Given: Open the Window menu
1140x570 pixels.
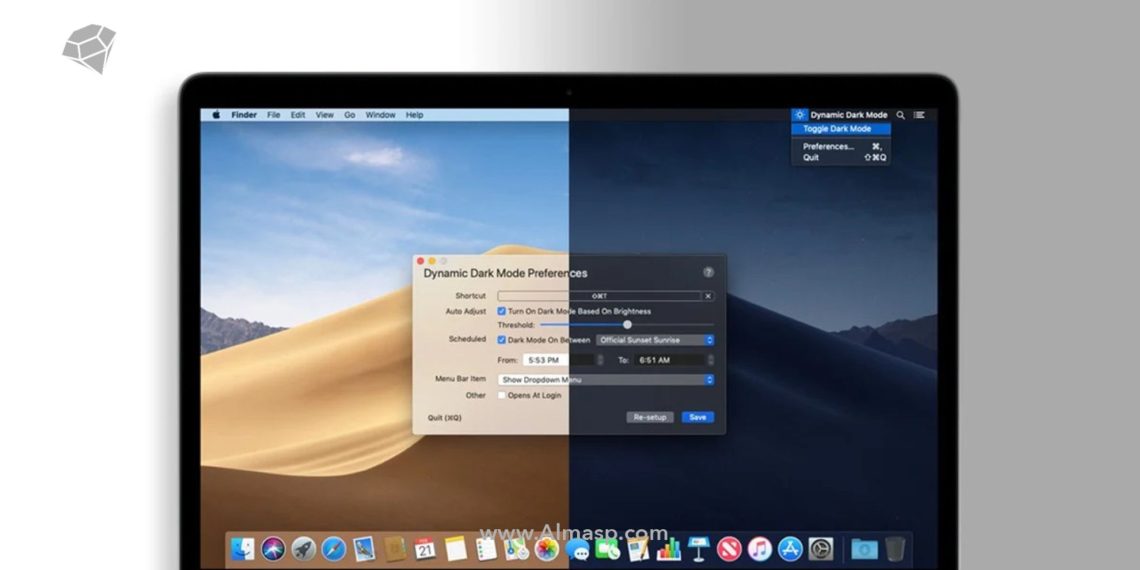Looking at the screenshot, I should tap(380, 115).
